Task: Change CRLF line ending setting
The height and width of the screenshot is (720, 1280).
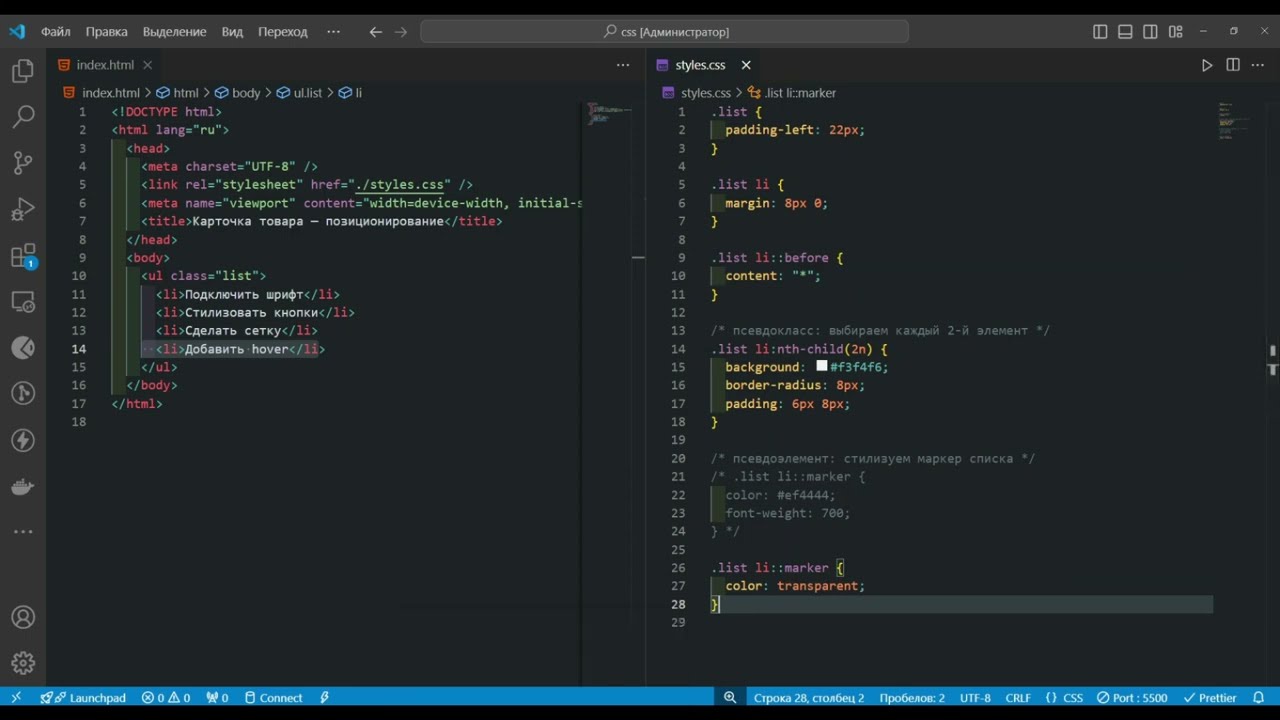Action: click(x=1018, y=698)
